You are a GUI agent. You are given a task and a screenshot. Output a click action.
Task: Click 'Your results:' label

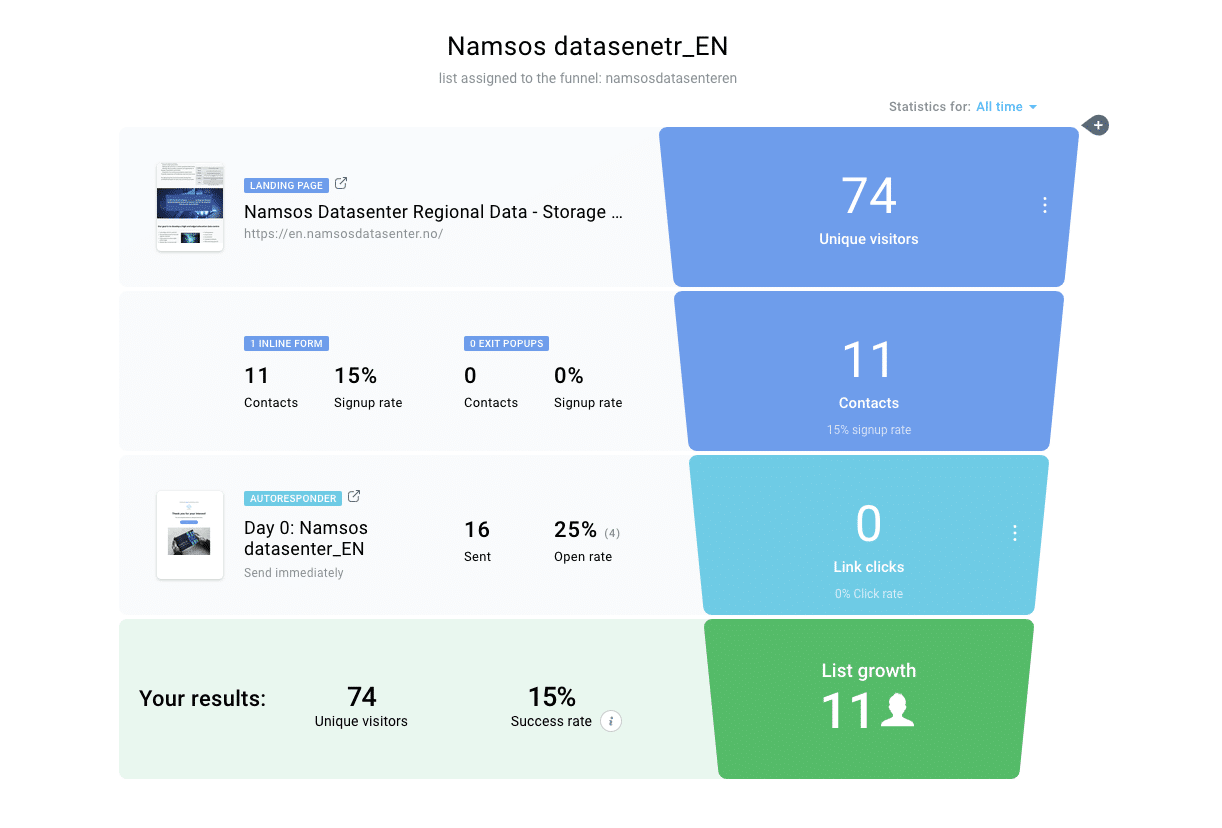pyautogui.click(x=203, y=699)
